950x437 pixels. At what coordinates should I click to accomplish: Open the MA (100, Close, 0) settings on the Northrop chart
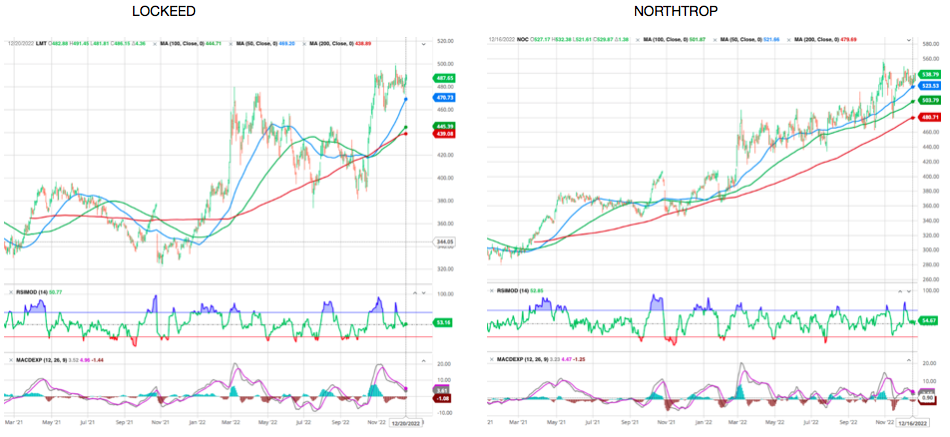pos(665,39)
